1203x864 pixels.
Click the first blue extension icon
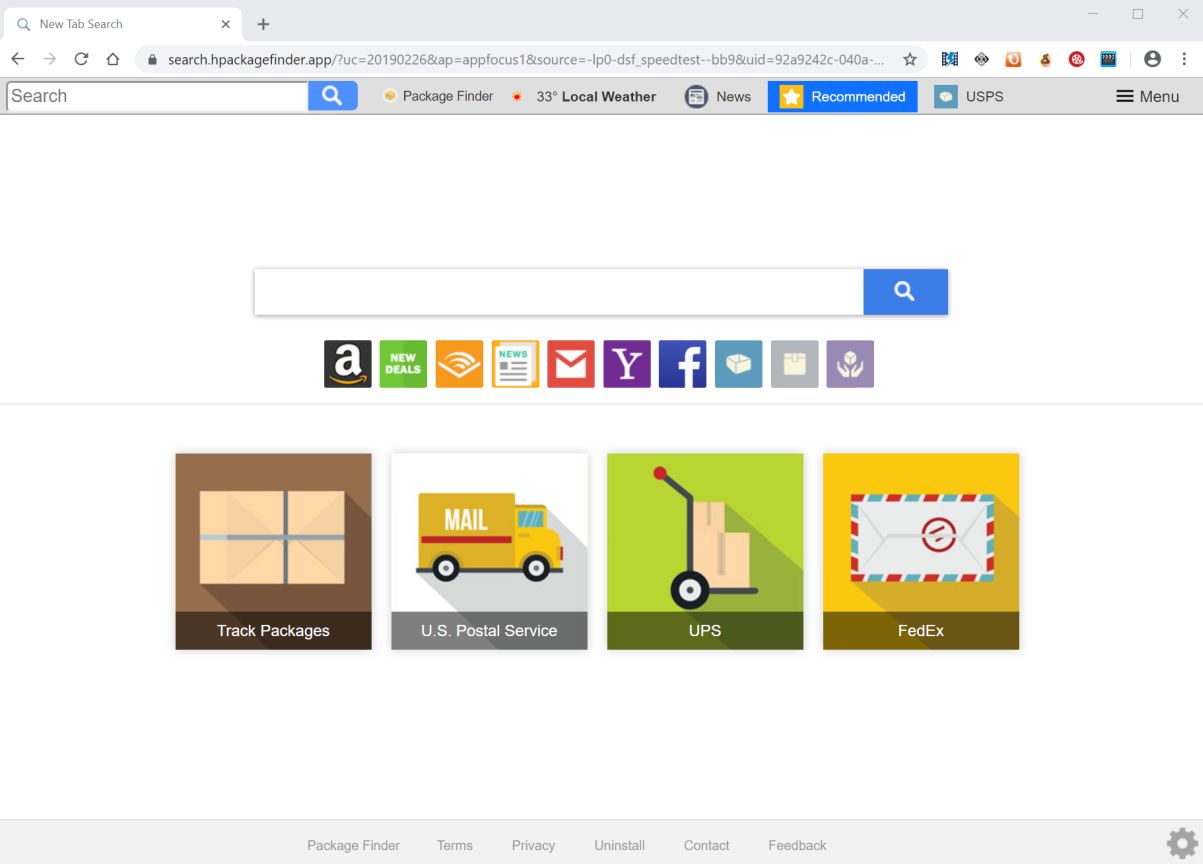tap(950, 59)
